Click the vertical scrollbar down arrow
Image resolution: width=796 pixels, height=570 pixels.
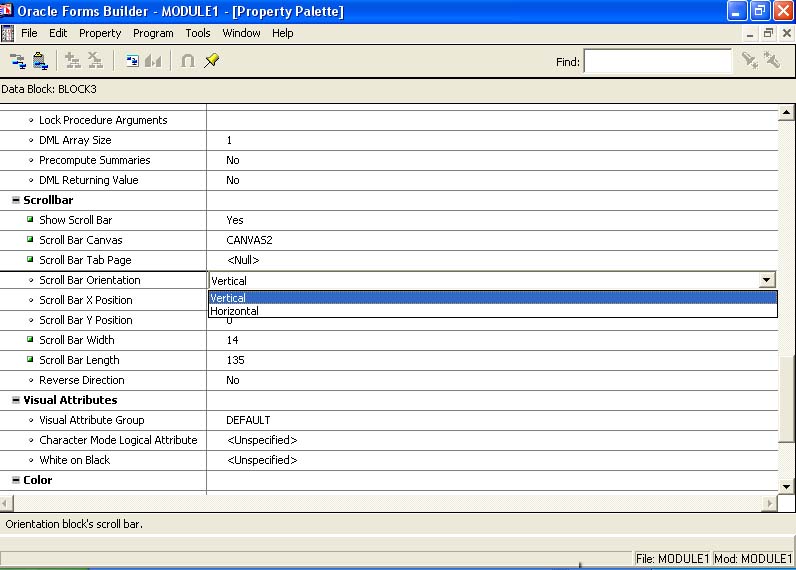click(786, 486)
